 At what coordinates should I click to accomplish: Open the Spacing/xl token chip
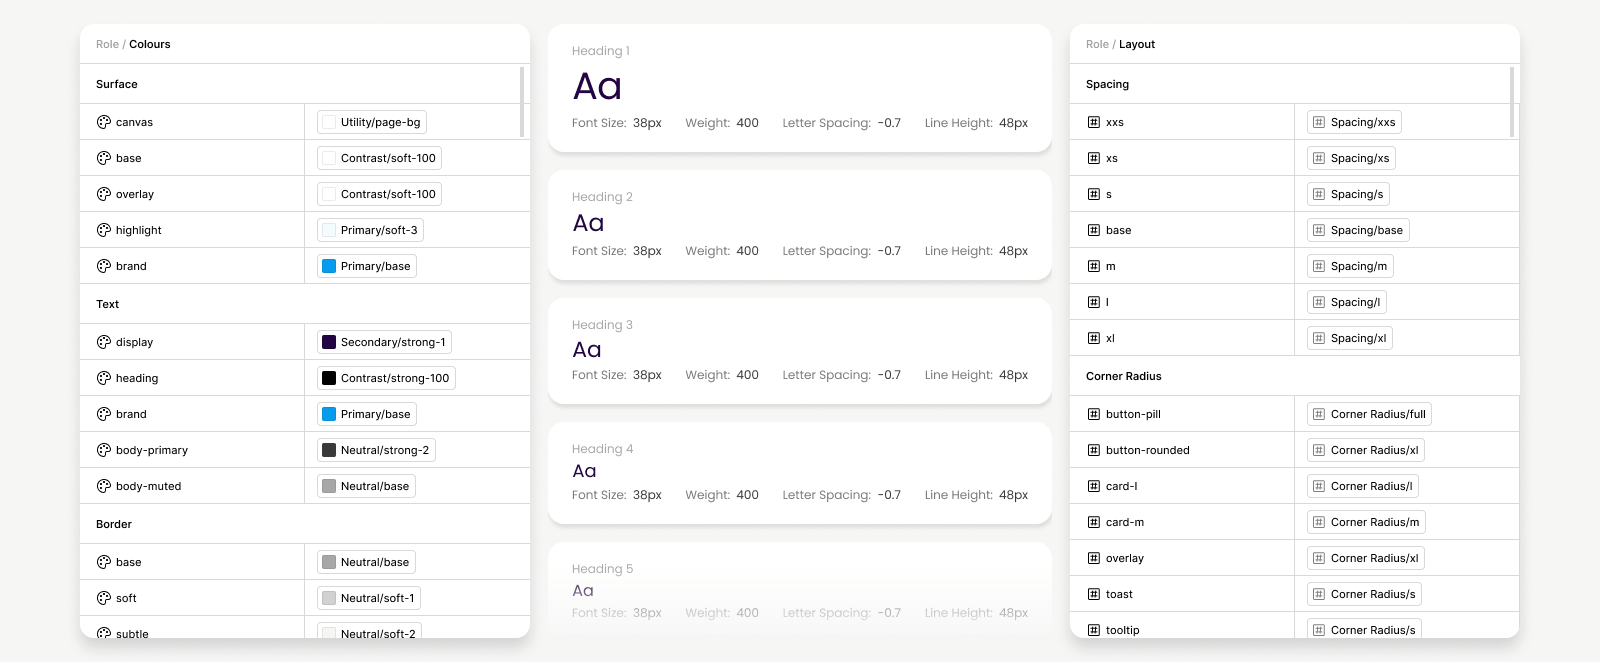click(x=1350, y=338)
